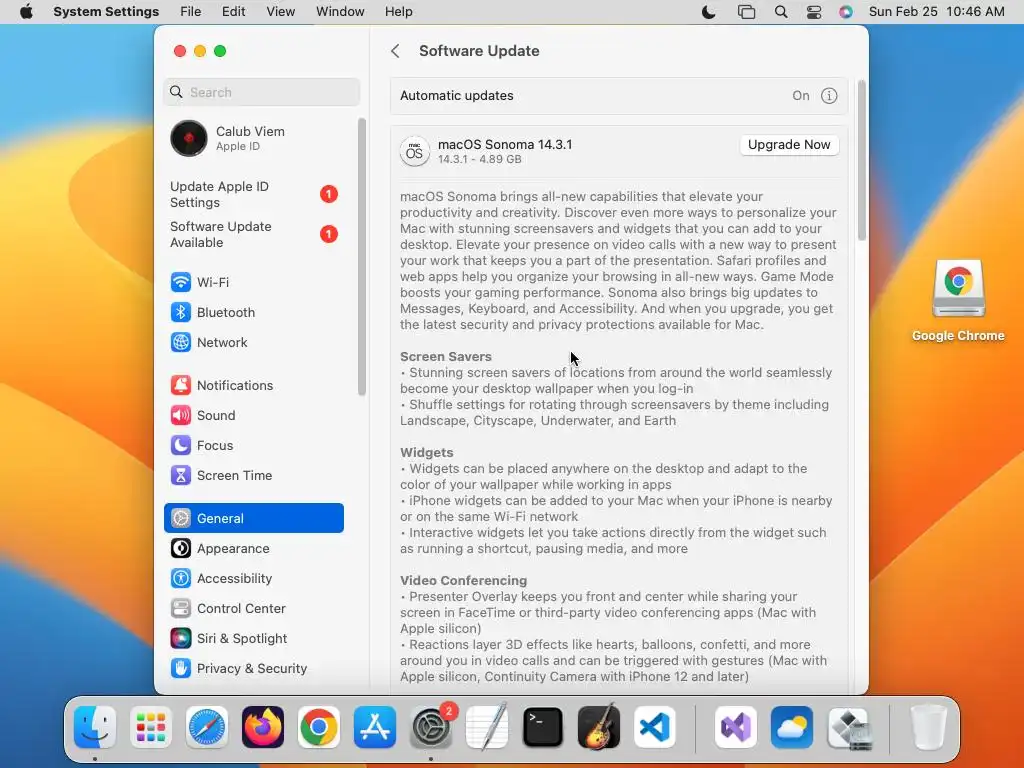Click the Upgrade Now button
Screen dimensions: 1024x768
[789, 145]
